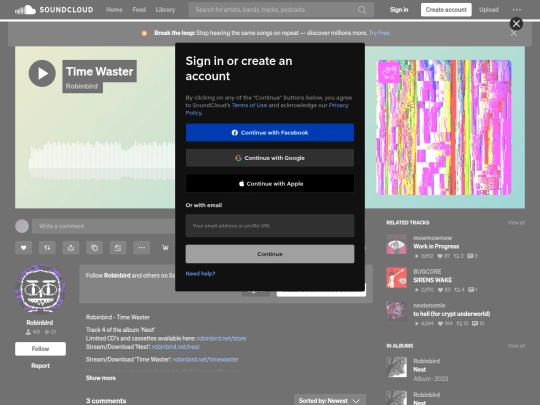The image size is (540, 405).
Task: Open robinbird.net/store link
Action: (x=221, y=339)
